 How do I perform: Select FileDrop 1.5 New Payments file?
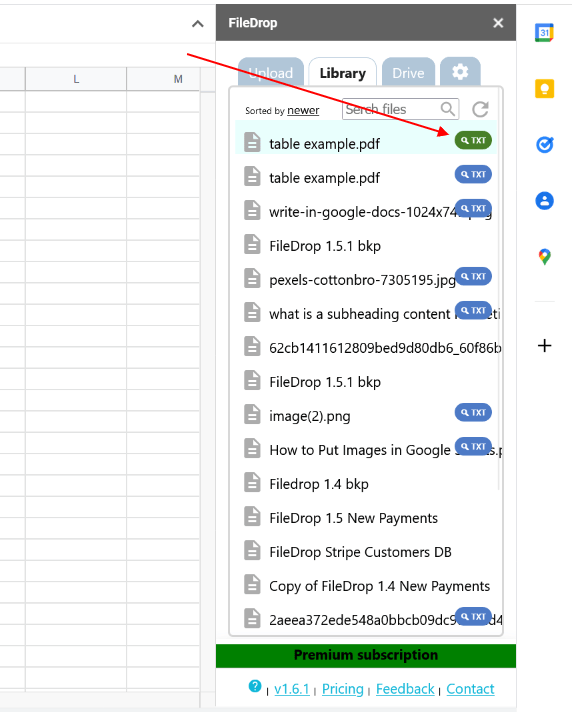click(353, 518)
